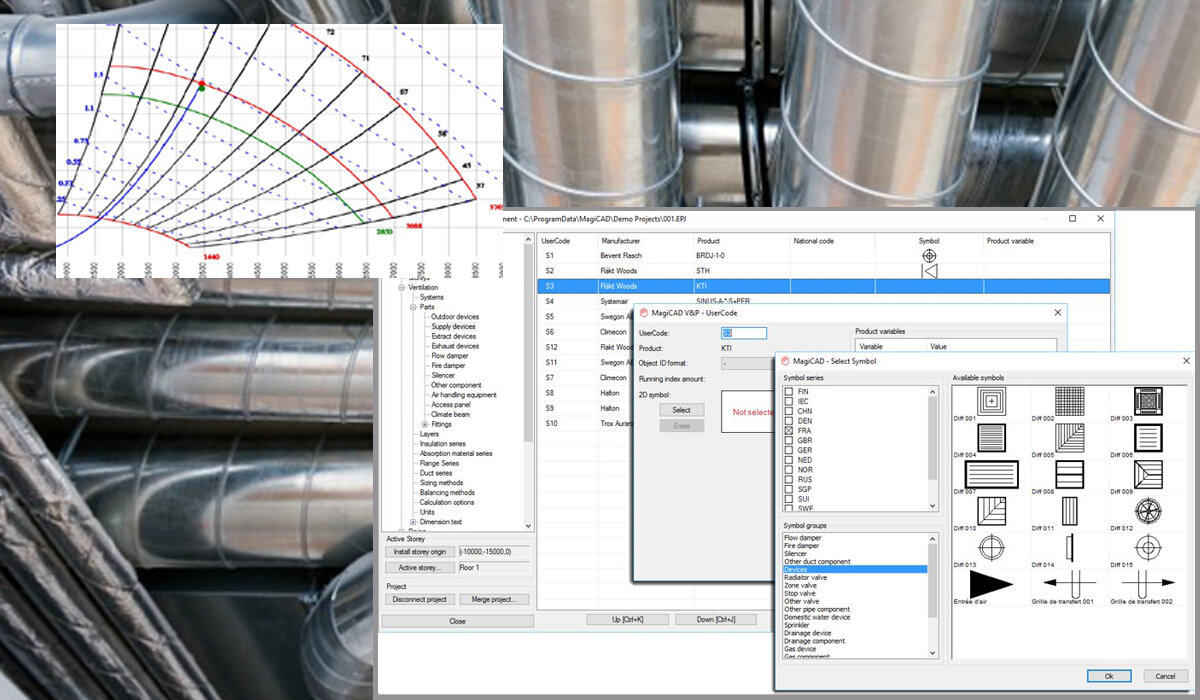Click the UserCode input field

743,333
